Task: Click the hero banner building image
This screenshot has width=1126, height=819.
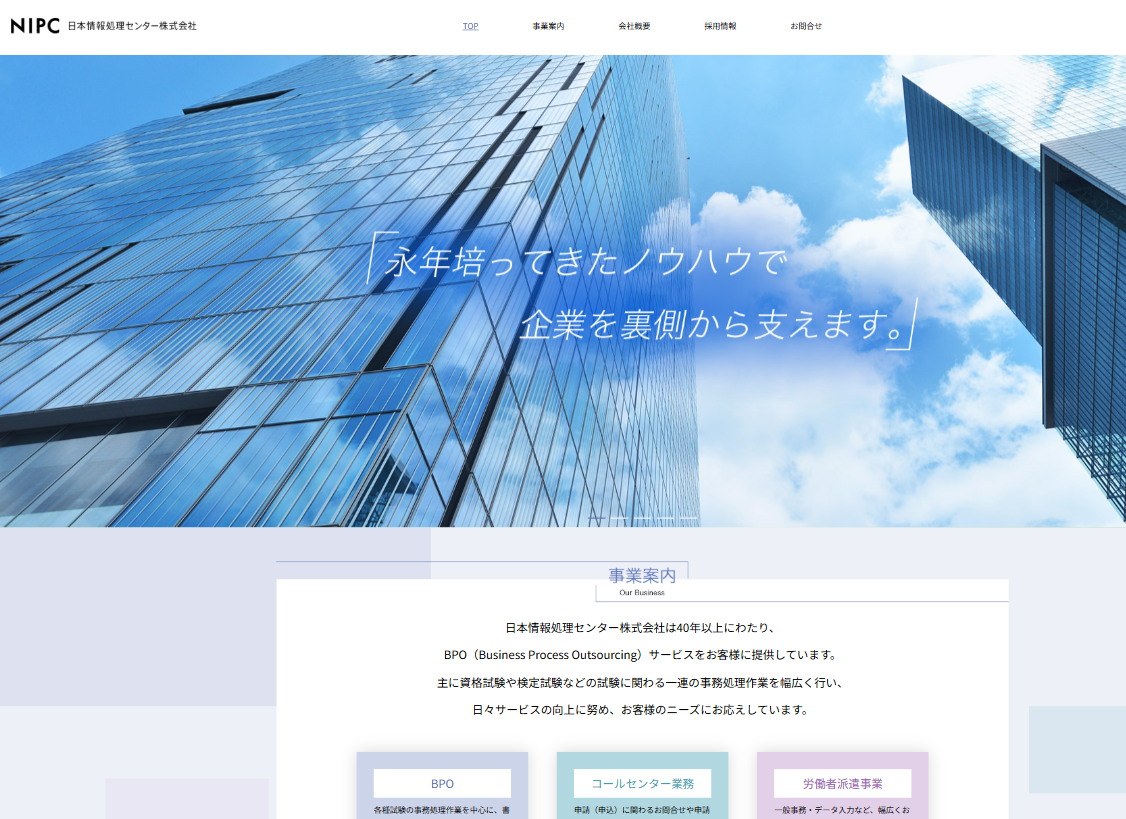Action: [563, 290]
